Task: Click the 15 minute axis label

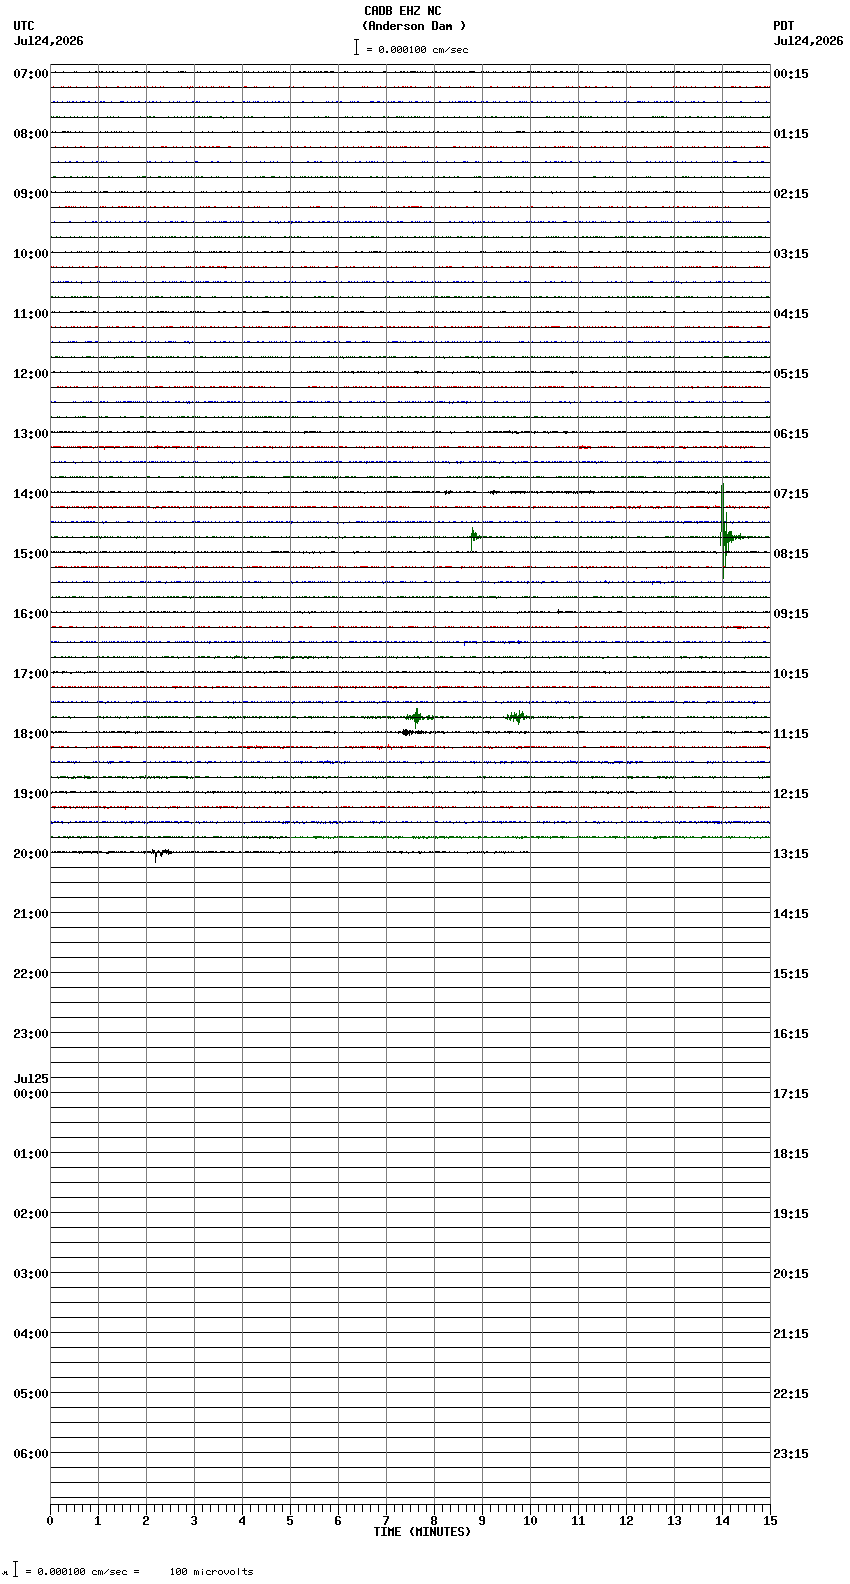Action: (770, 1522)
